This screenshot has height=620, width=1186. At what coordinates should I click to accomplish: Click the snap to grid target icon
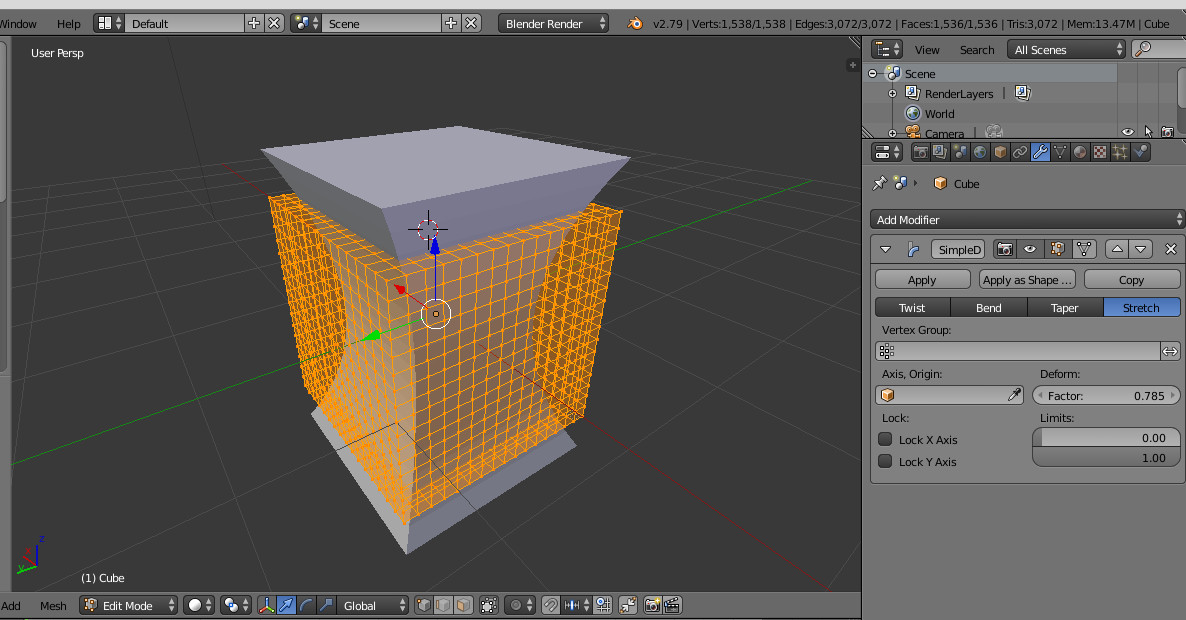(603, 605)
